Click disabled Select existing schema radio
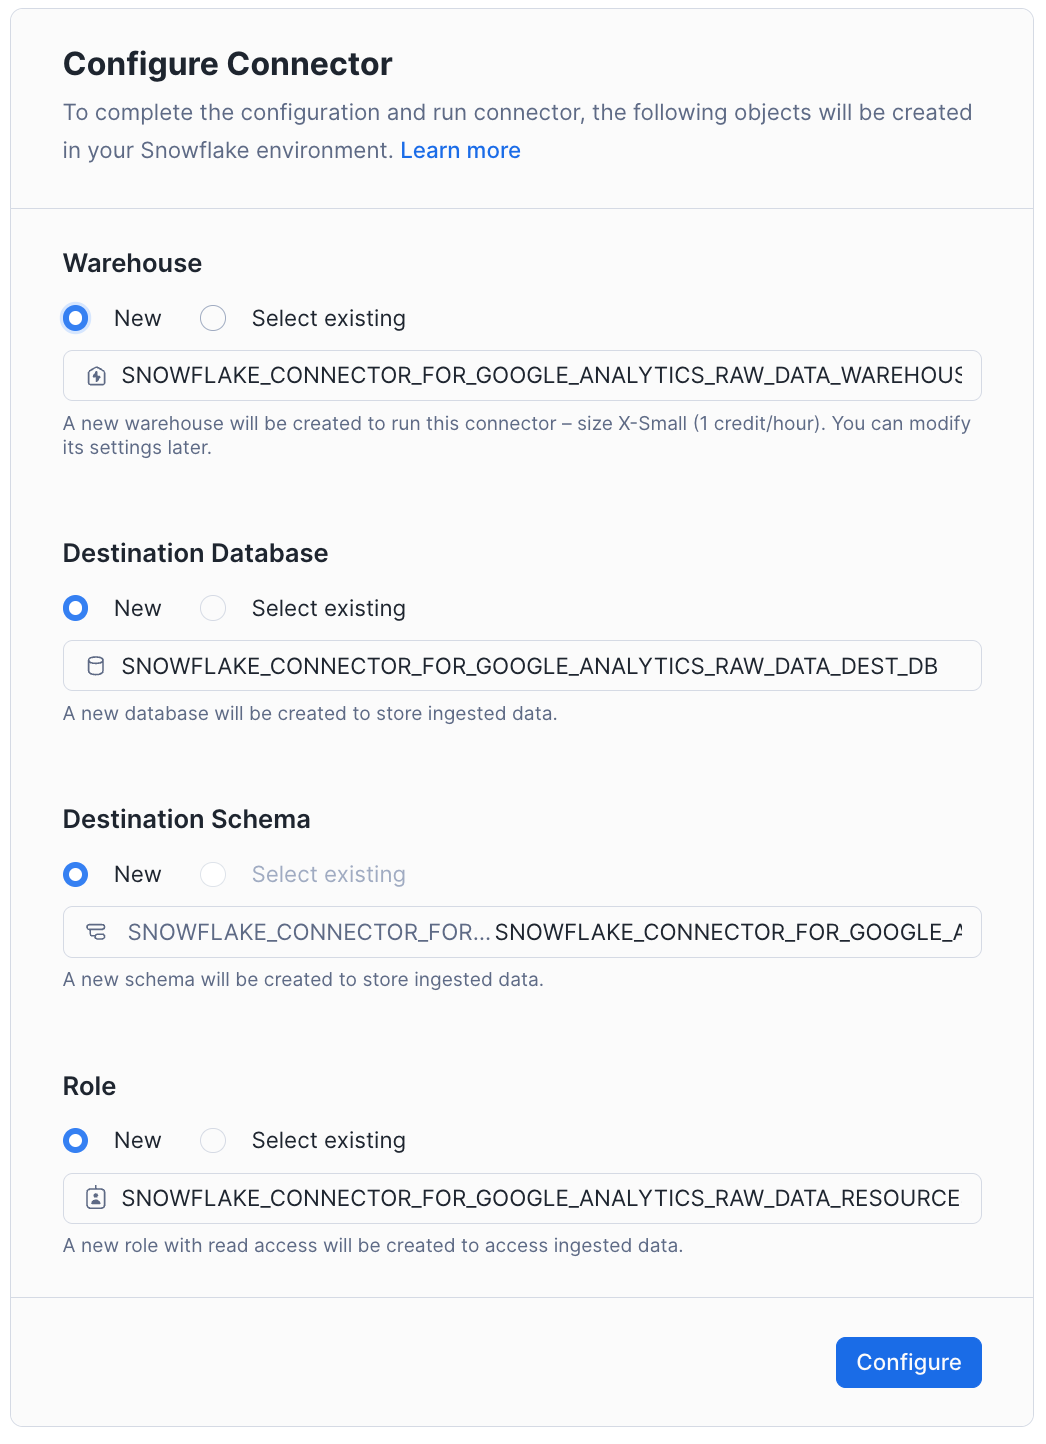 [x=213, y=874]
